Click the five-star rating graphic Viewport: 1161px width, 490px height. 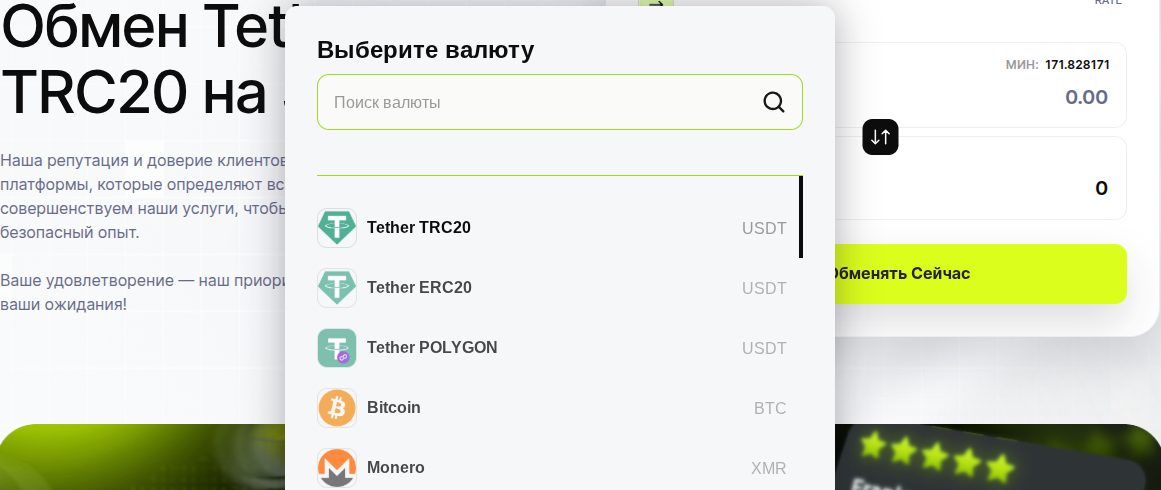click(937, 457)
